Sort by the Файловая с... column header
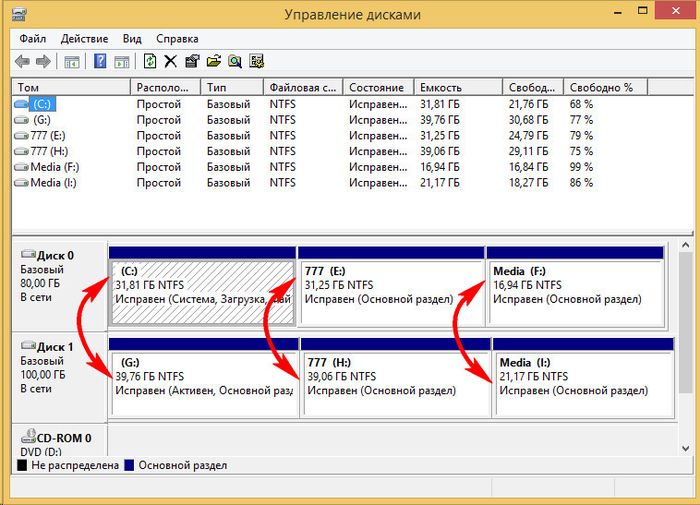 pyautogui.click(x=304, y=88)
